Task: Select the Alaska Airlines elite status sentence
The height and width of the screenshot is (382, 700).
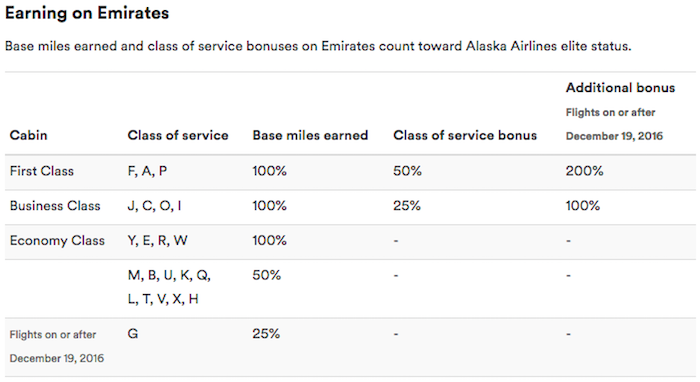Action: click(318, 46)
